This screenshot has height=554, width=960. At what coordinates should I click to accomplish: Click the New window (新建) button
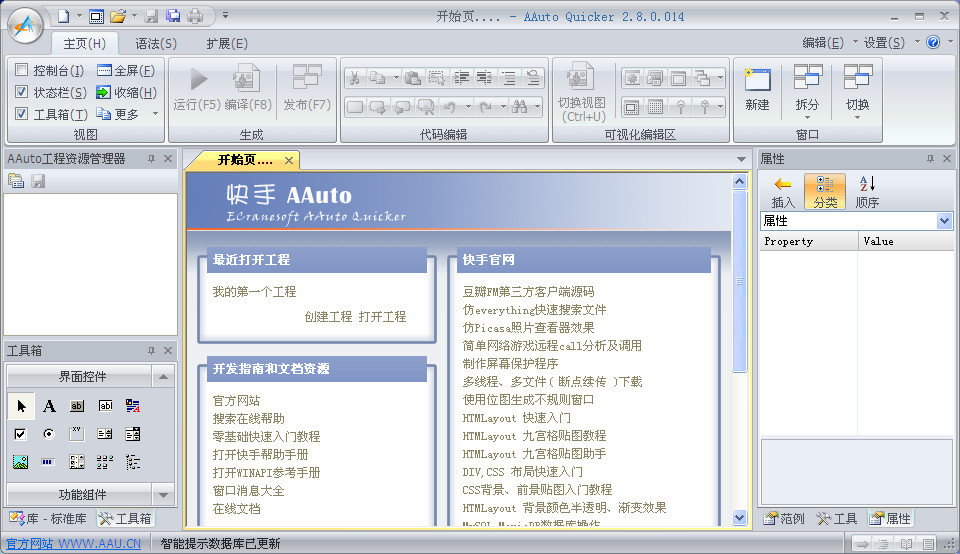click(757, 89)
